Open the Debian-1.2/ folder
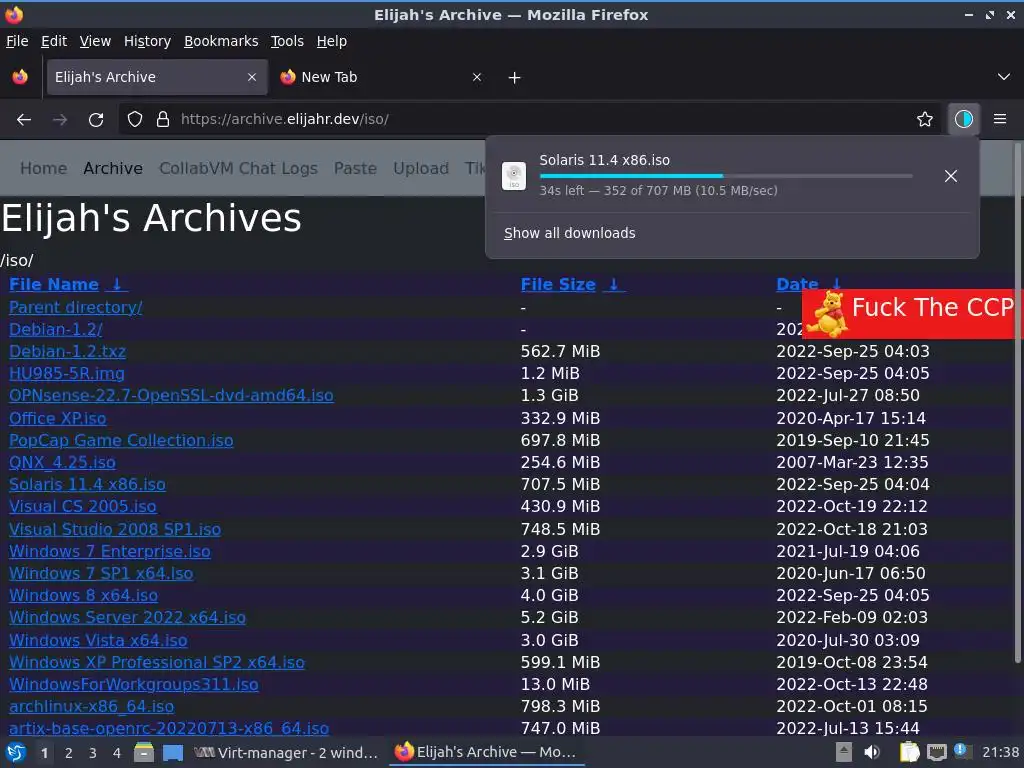The height and width of the screenshot is (768, 1024). [x=56, y=329]
